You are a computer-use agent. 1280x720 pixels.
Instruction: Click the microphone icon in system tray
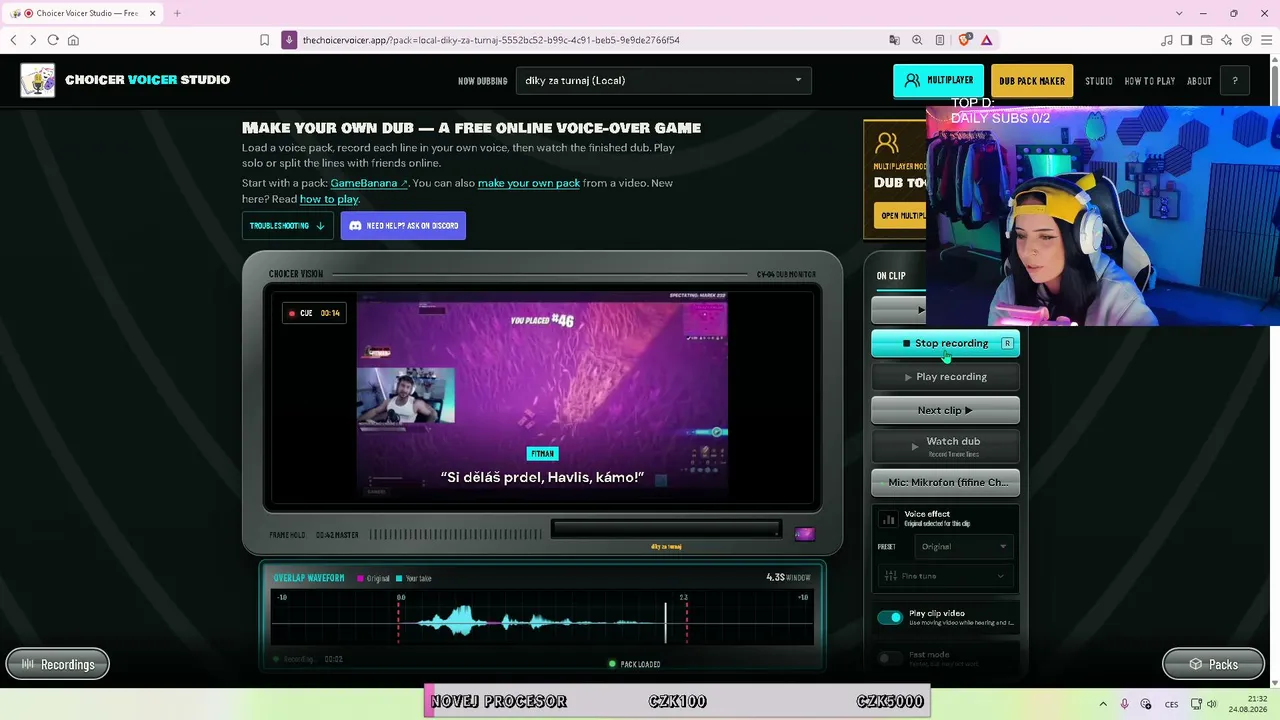tap(1124, 704)
